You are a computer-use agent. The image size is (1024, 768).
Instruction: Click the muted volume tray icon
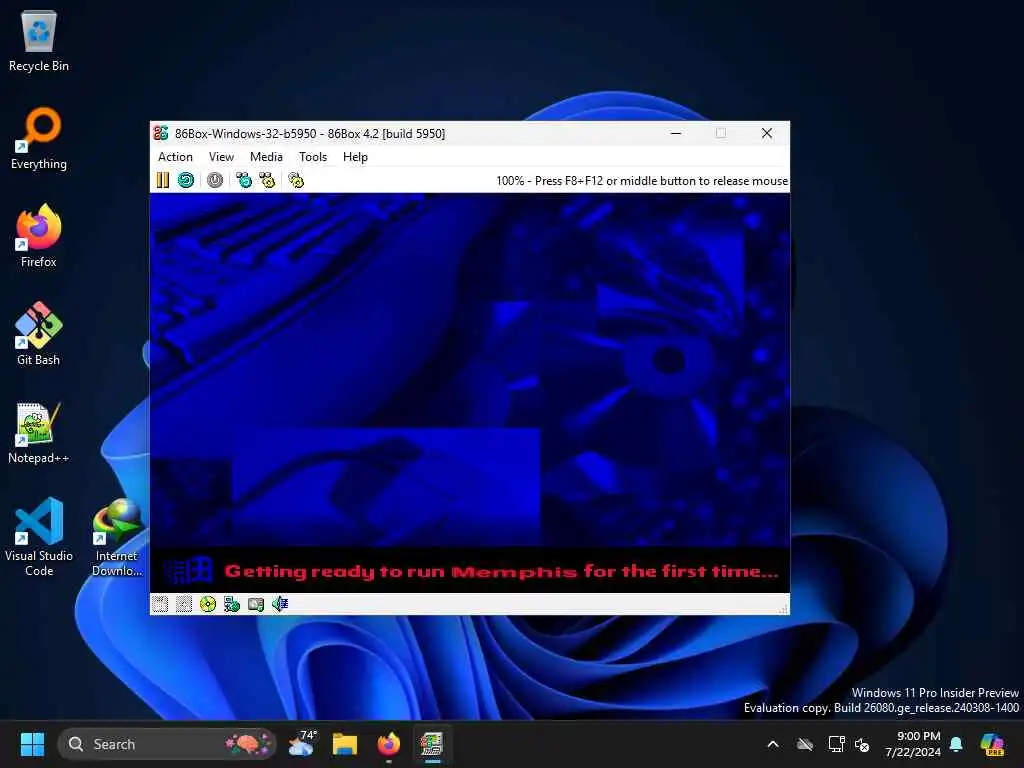(862, 744)
